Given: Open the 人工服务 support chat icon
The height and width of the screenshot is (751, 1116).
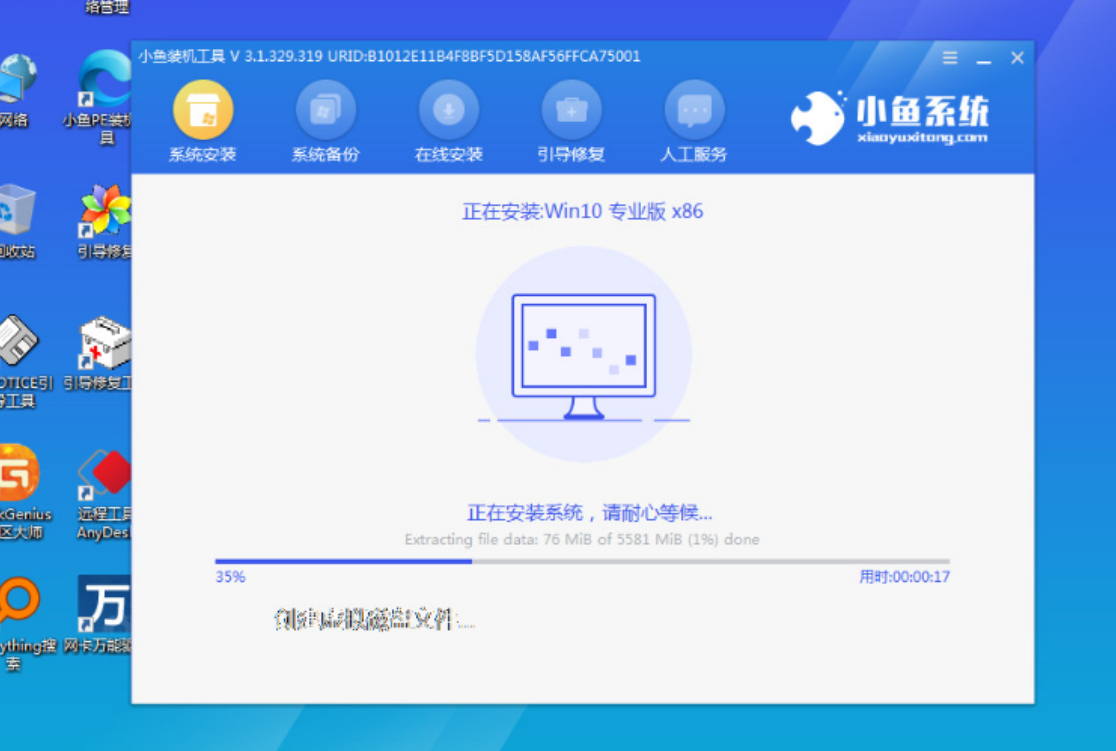Looking at the screenshot, I should [694, 110].
